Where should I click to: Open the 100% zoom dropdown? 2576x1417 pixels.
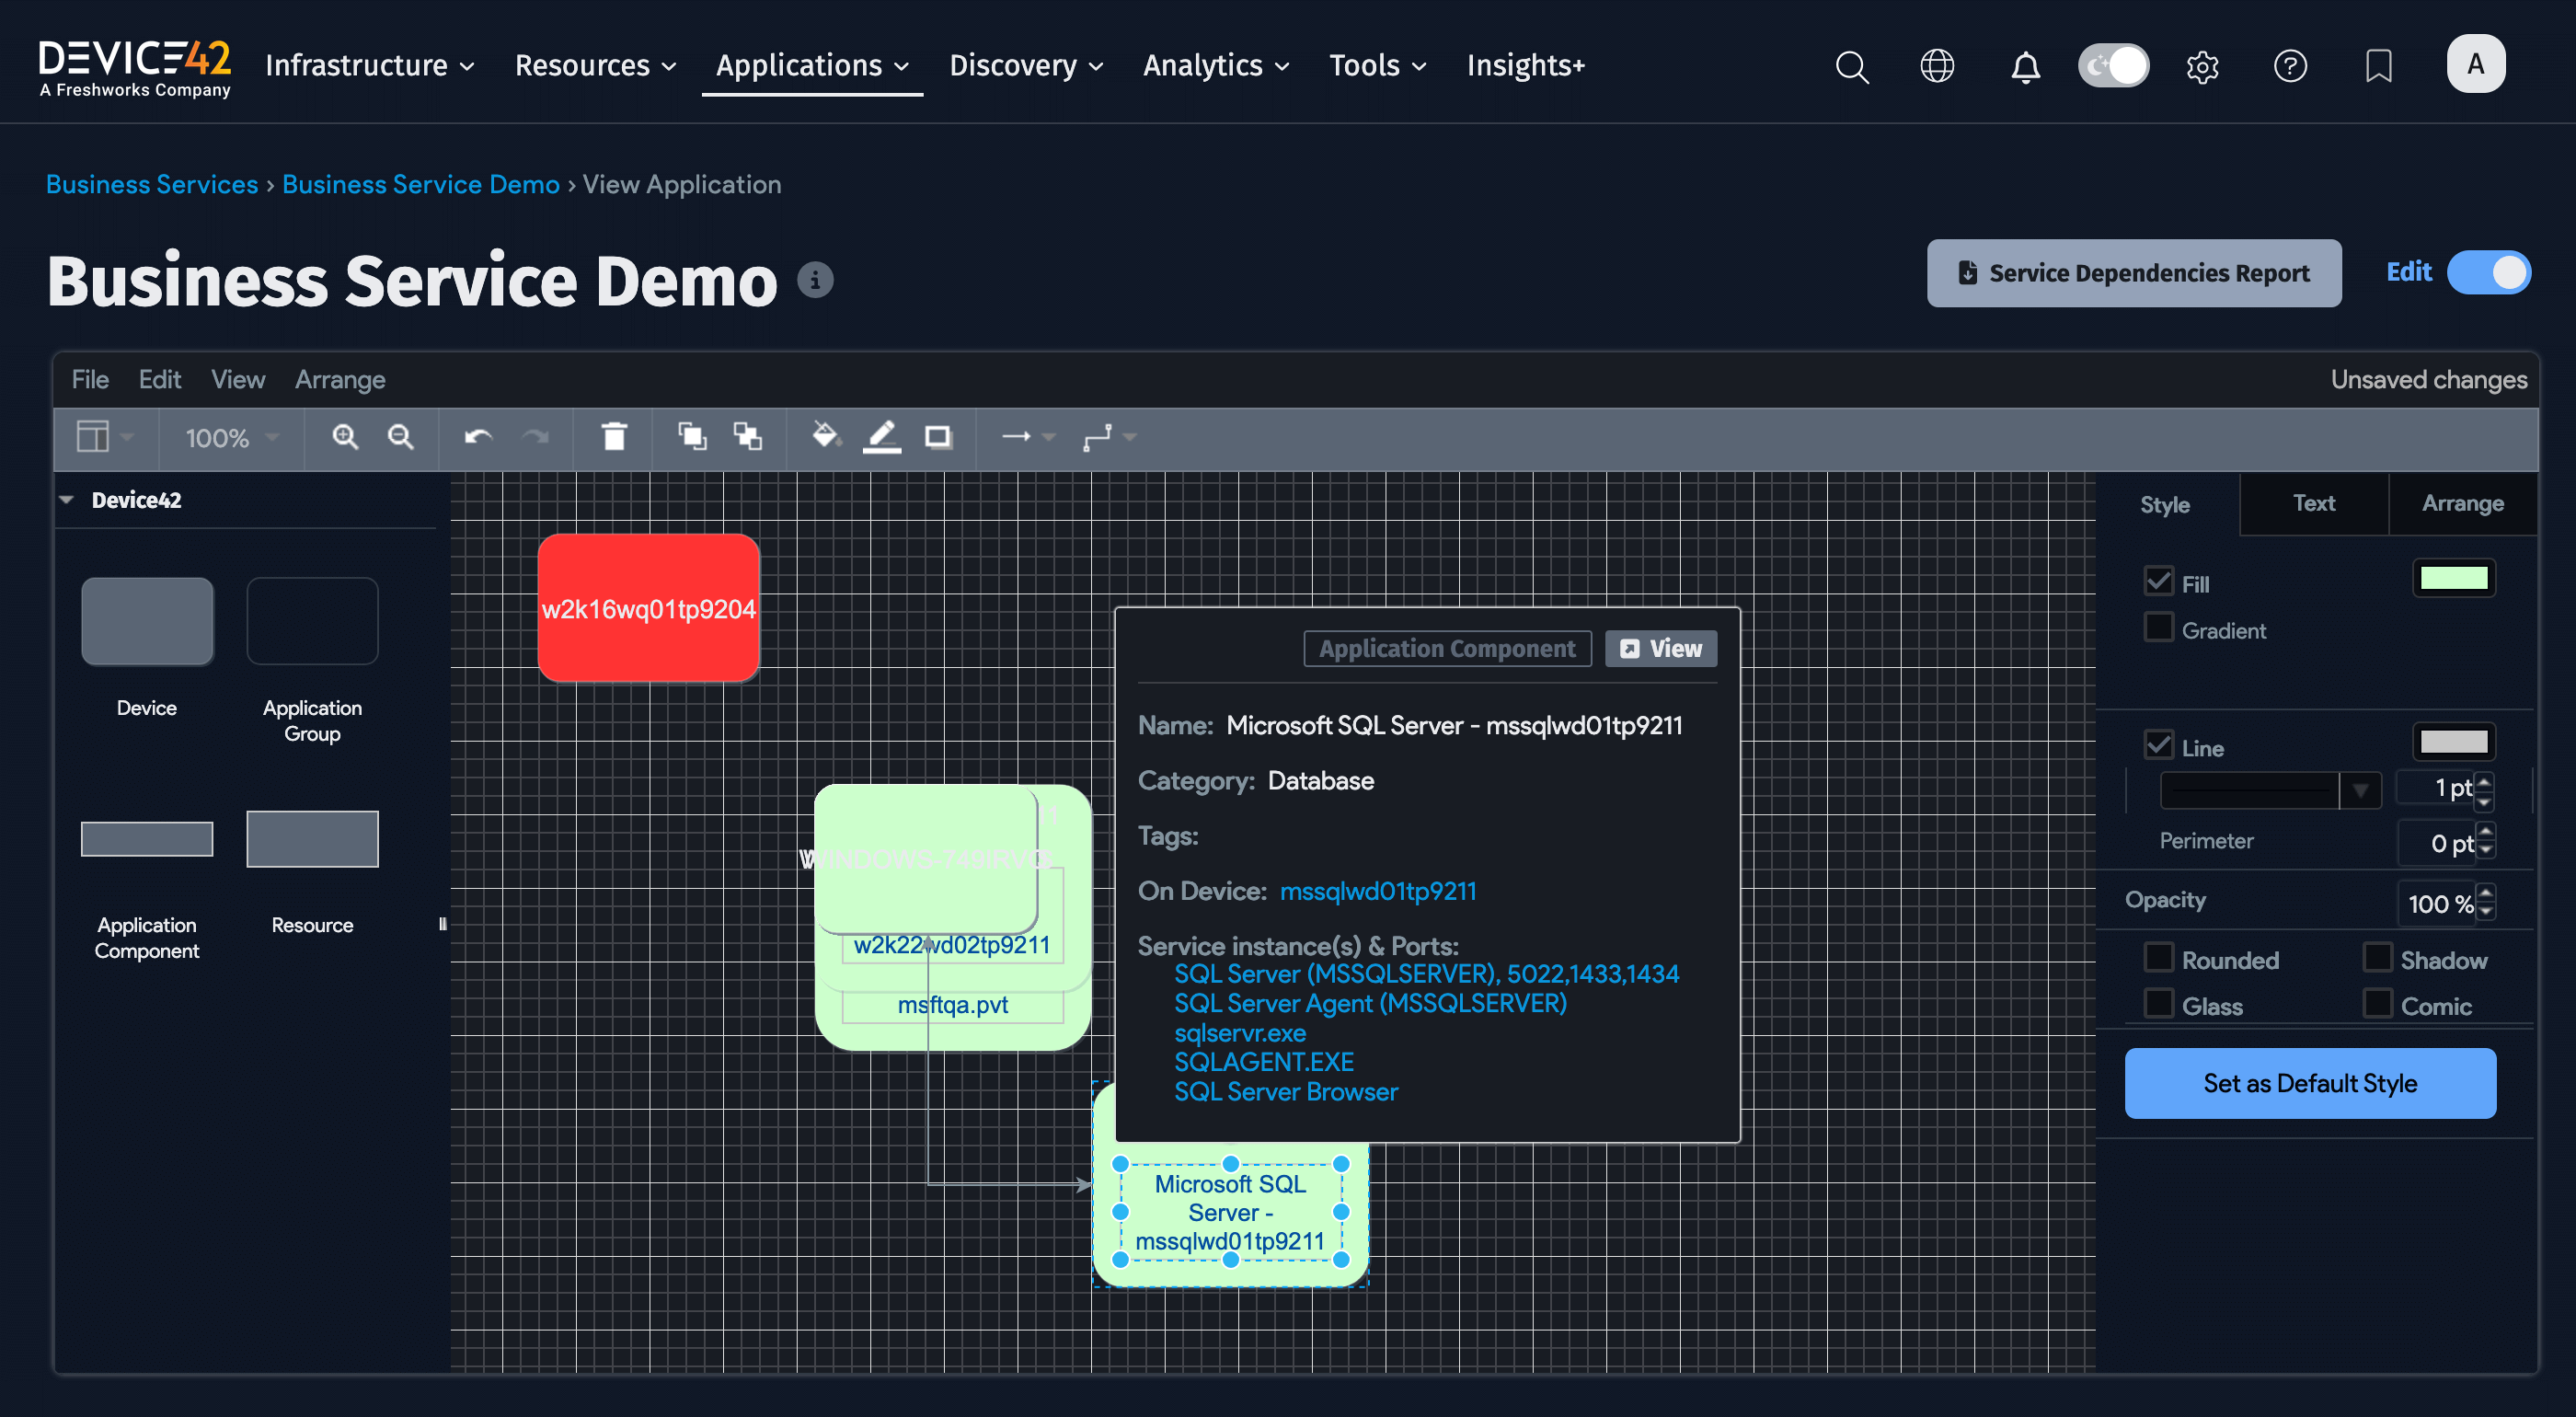pos(231,438)
